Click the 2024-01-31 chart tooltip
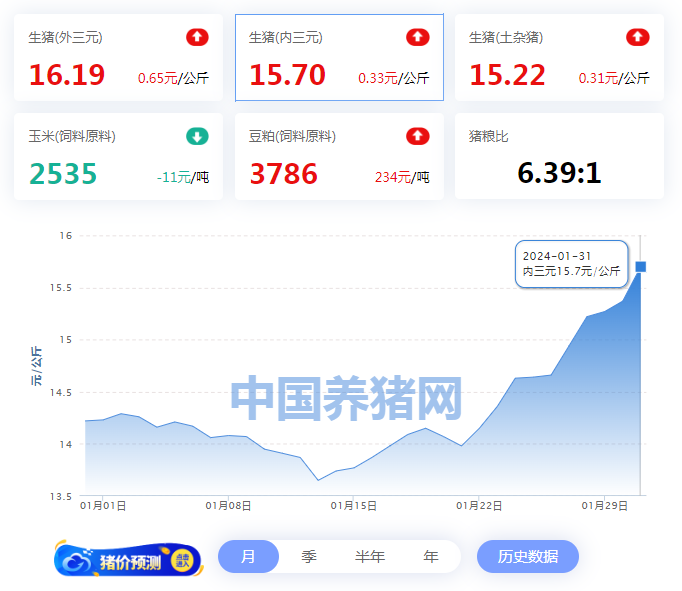The height and width of the screenshot is (591, 682). [572, 264]
